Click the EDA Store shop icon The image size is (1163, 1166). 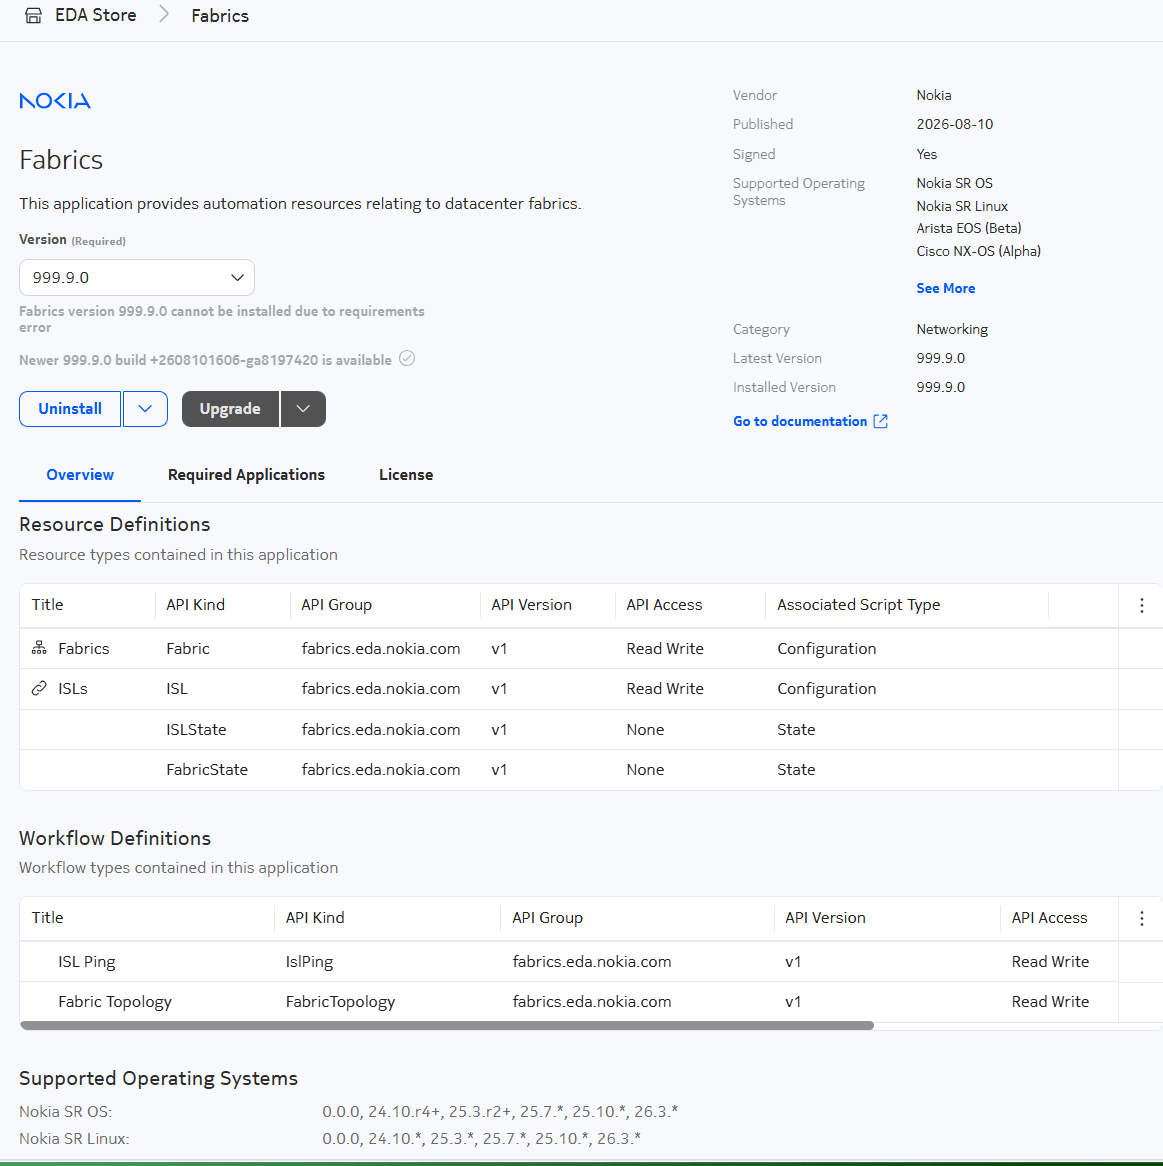tap(33, 16)
